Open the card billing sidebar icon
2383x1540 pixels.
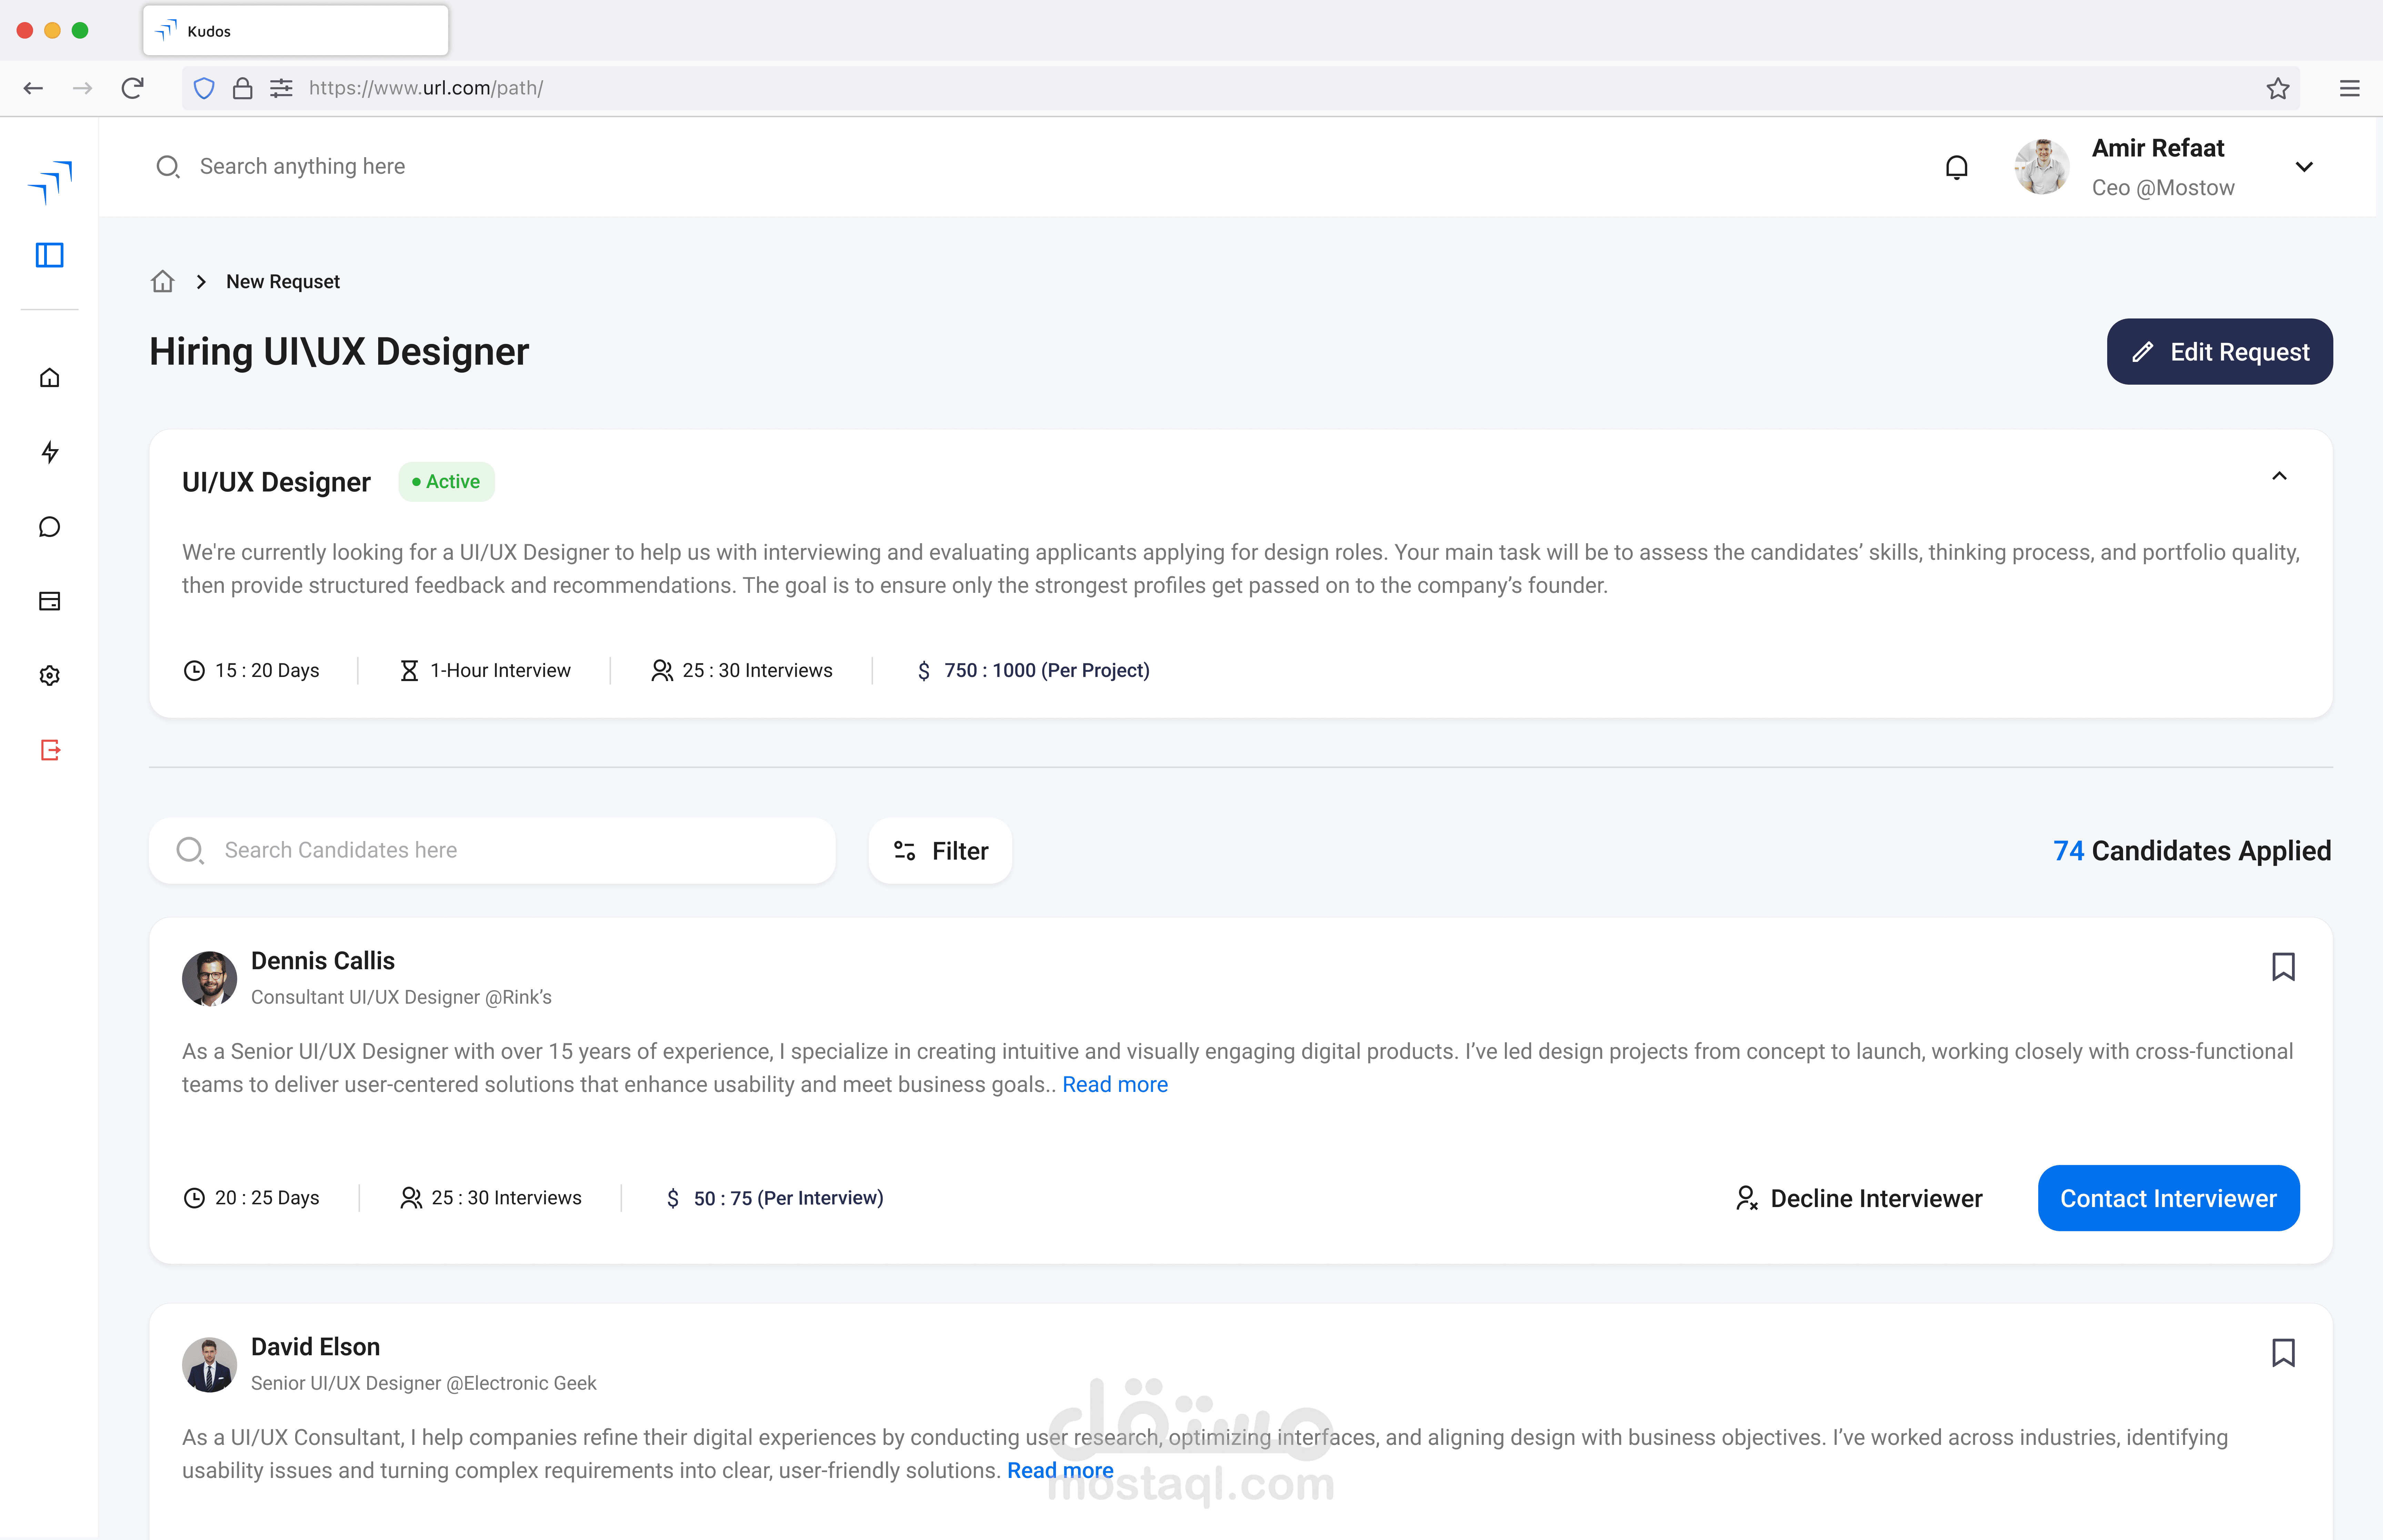(49, 601)
